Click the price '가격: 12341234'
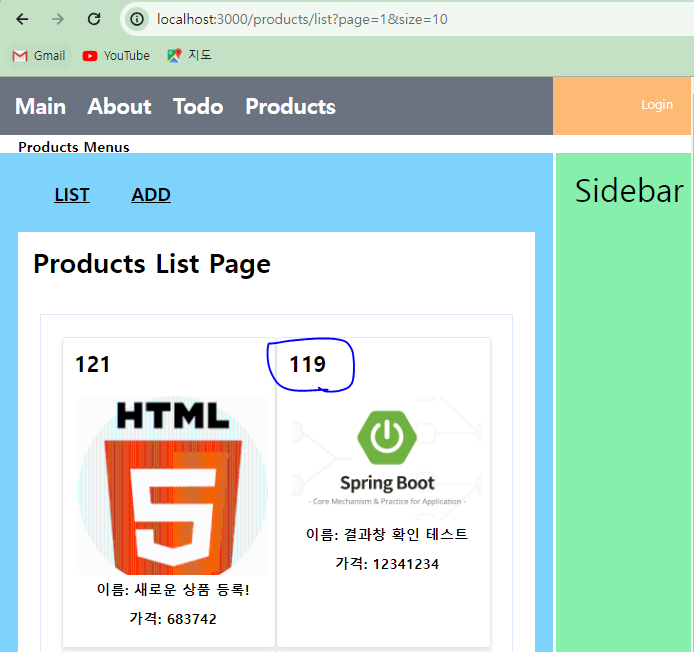The image size is (694, 652). [x=387, y=564]
